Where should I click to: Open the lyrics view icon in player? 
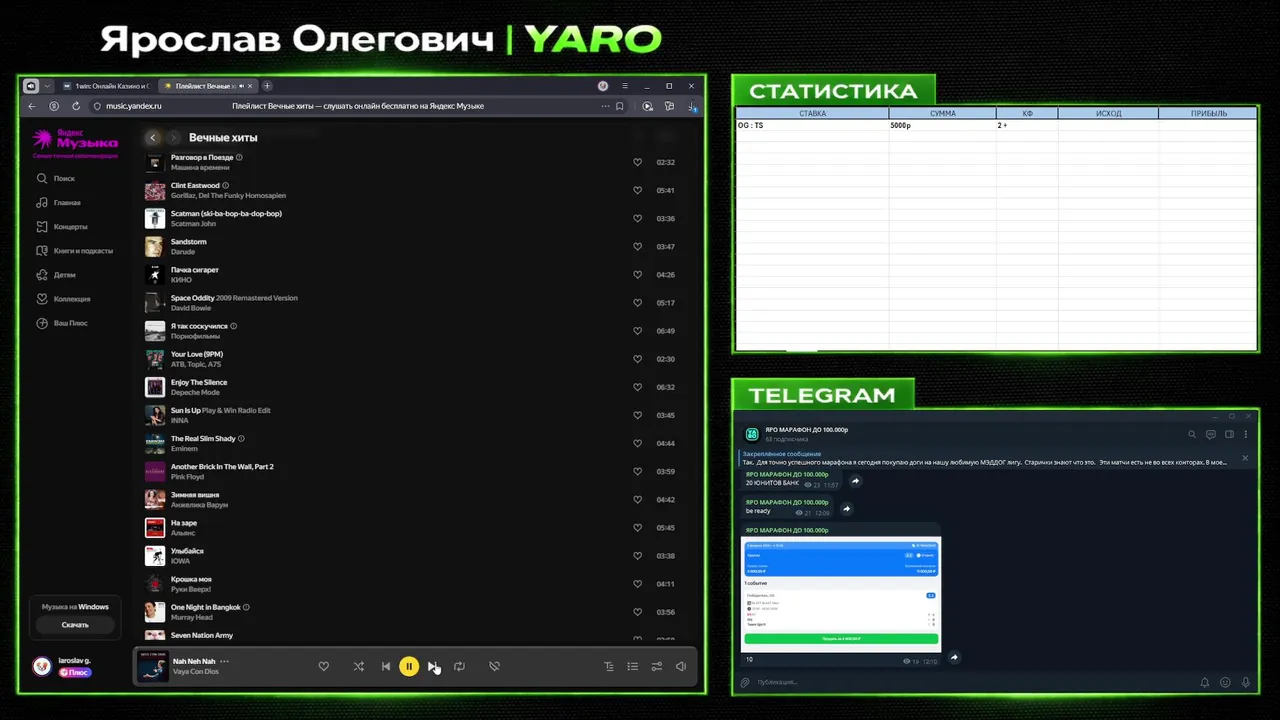point(608,666)
